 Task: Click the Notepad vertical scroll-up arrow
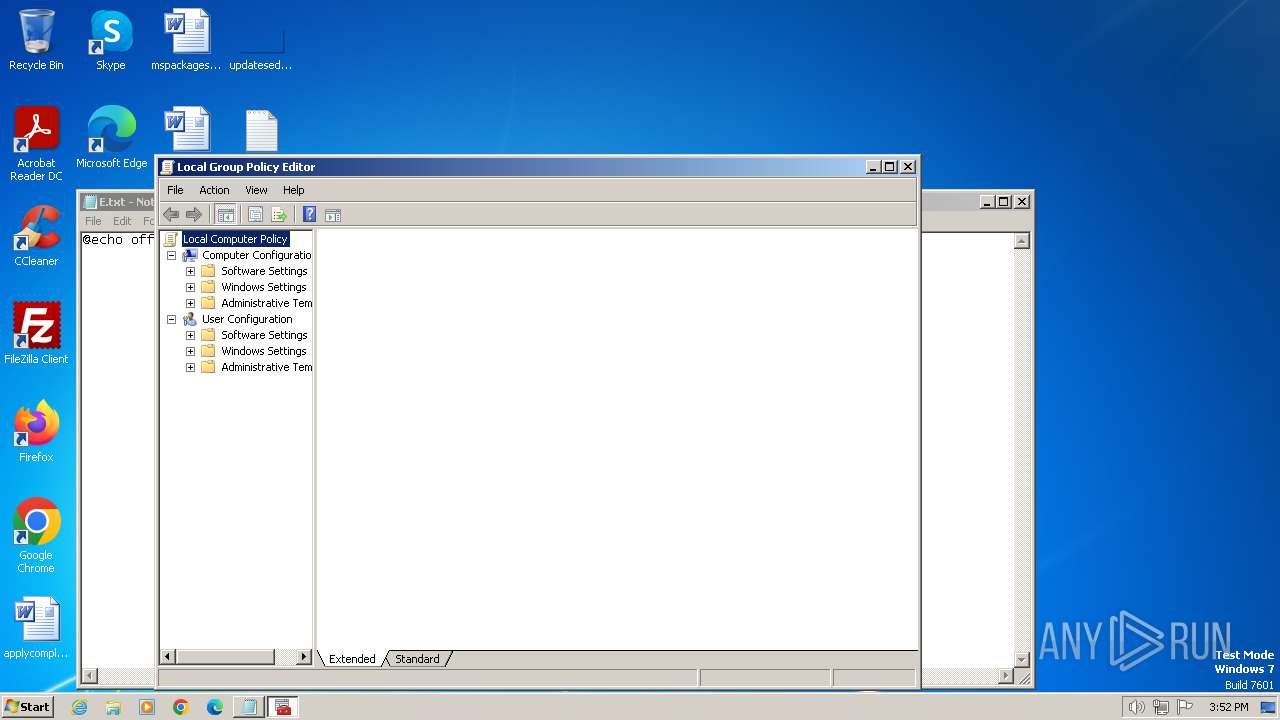1021,241
